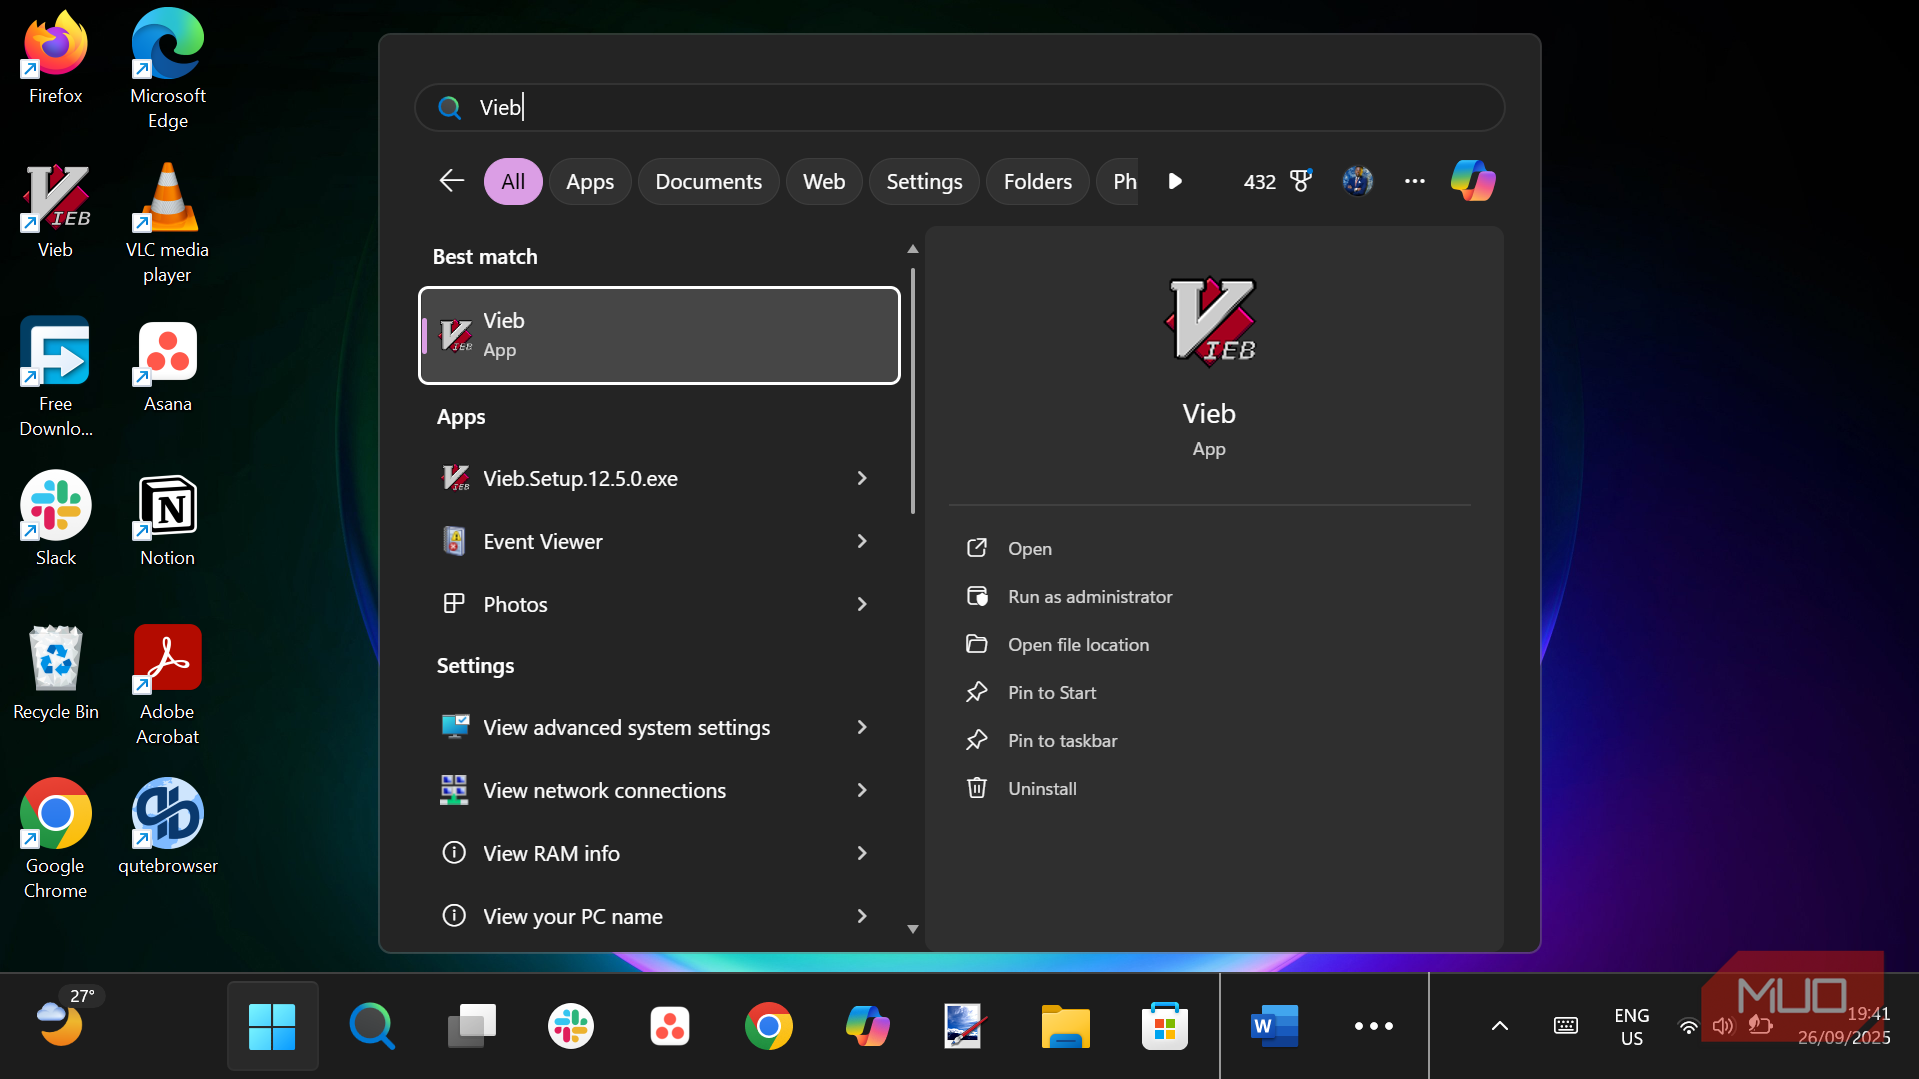
Task: Click the results list scrollbar up arrow
Action: [x=912, y=248]
